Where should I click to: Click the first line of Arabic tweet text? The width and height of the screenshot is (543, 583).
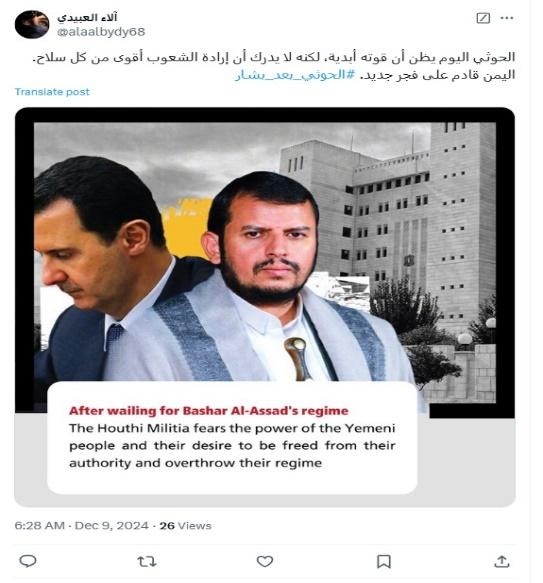click(x=274, y=57)
